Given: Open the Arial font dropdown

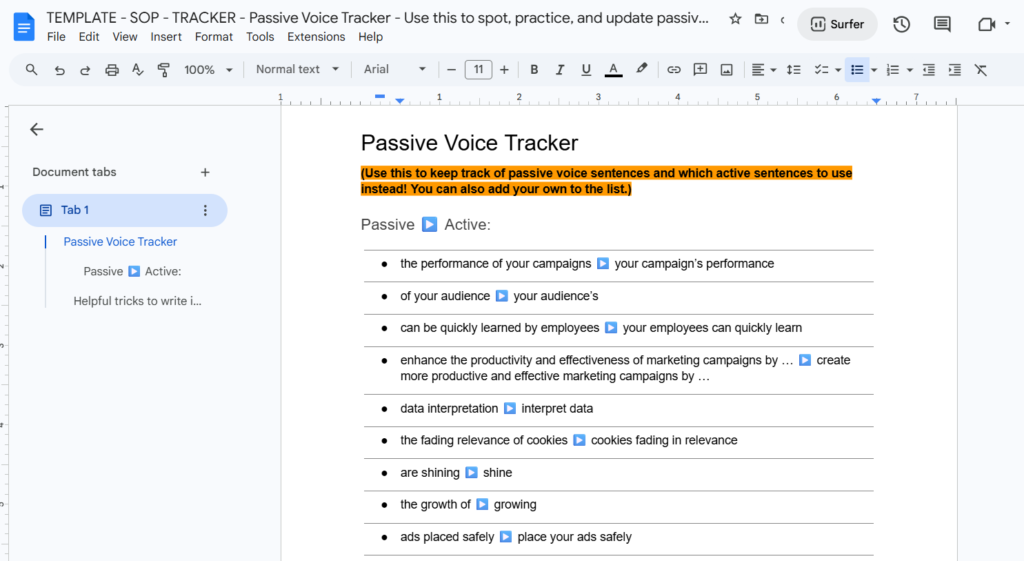Looking at the screenshot, I should [x=394, y=69].
